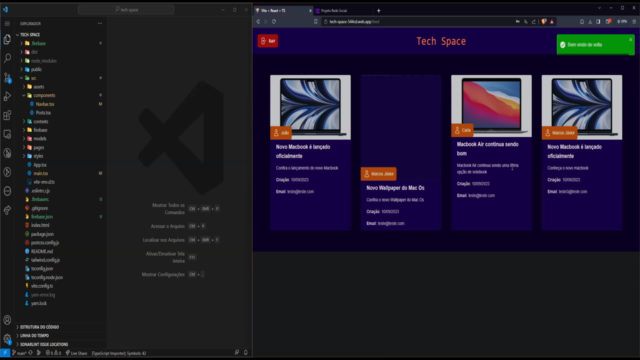Expand the node_modules folder
The width and height of the screenshot is (640, 360).
43,61
